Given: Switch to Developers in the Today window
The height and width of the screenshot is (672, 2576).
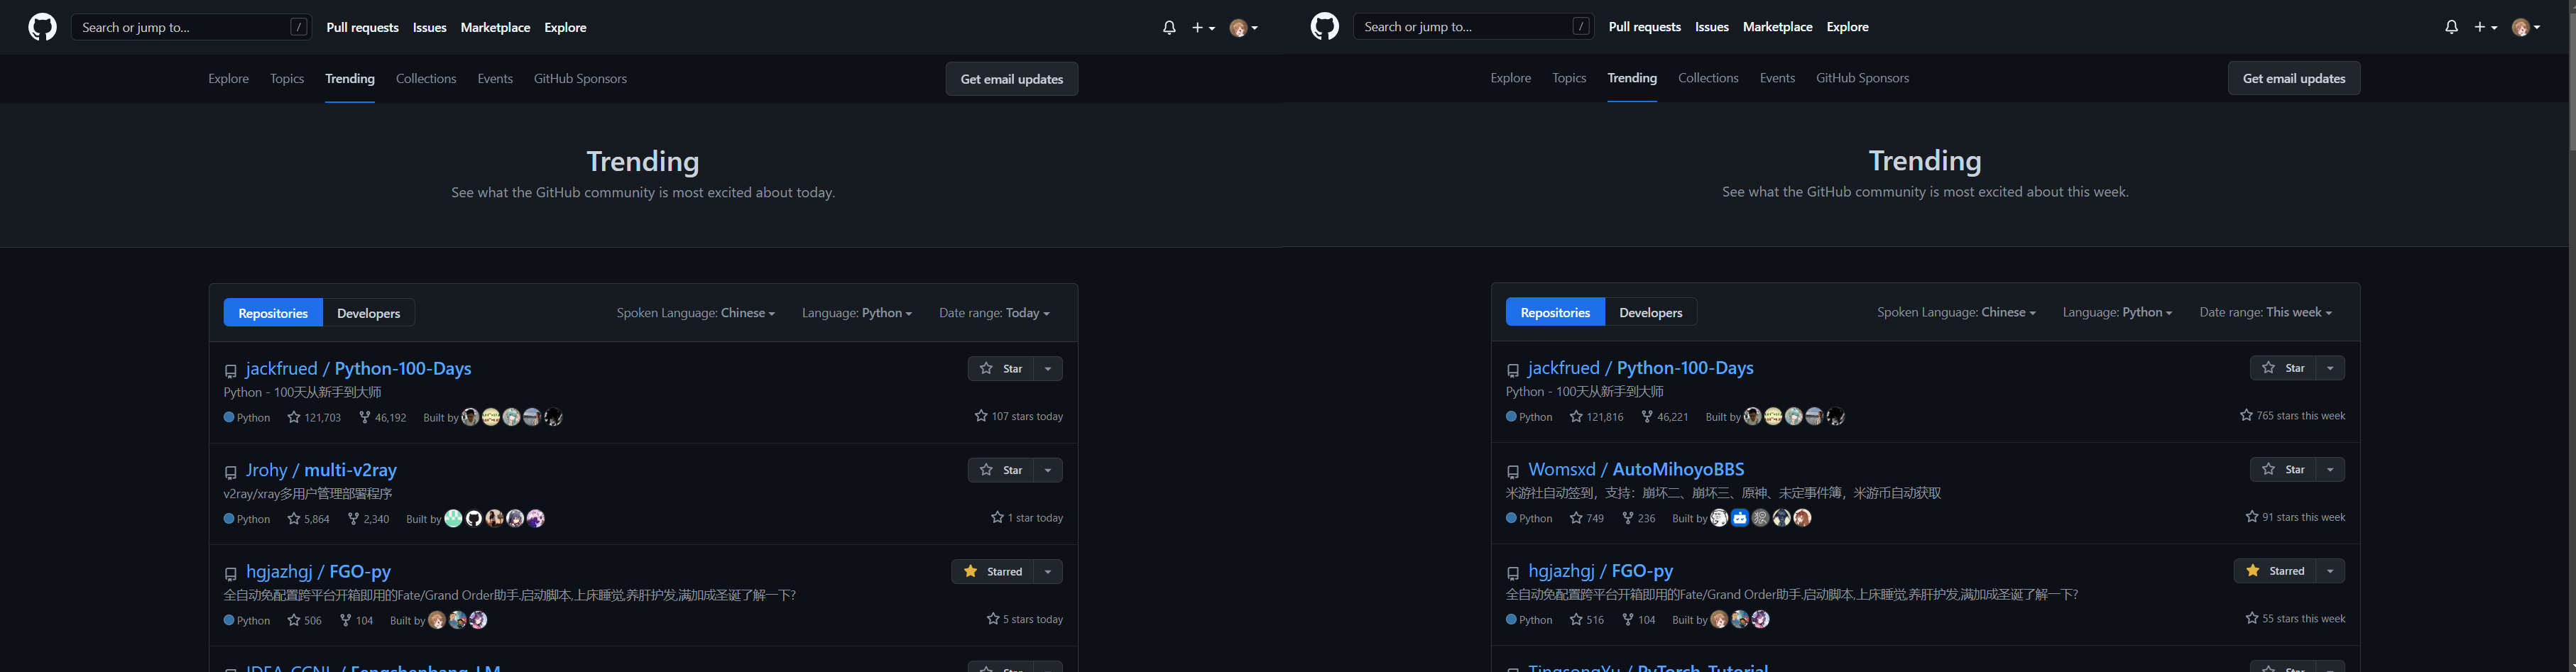Looking at the screenshot, I should click(x=368, y=313).
